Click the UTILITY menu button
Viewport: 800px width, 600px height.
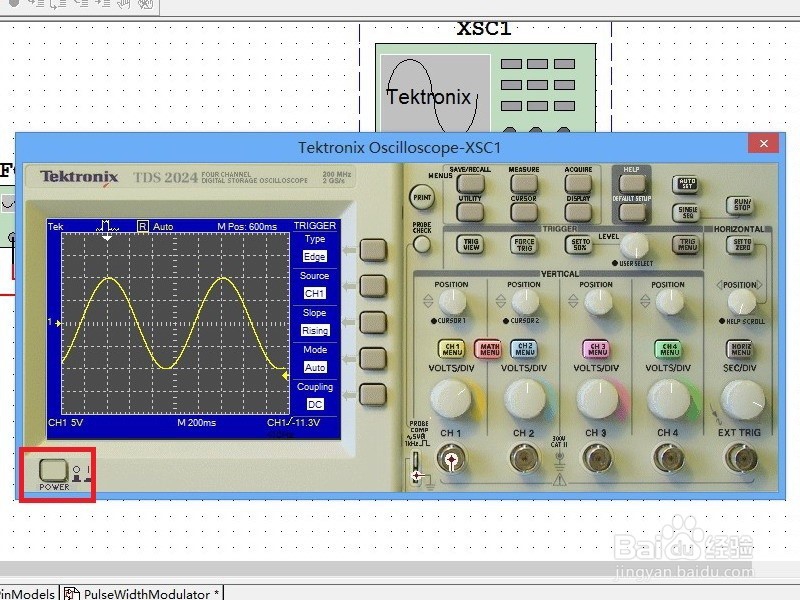[x=470, y=212]
